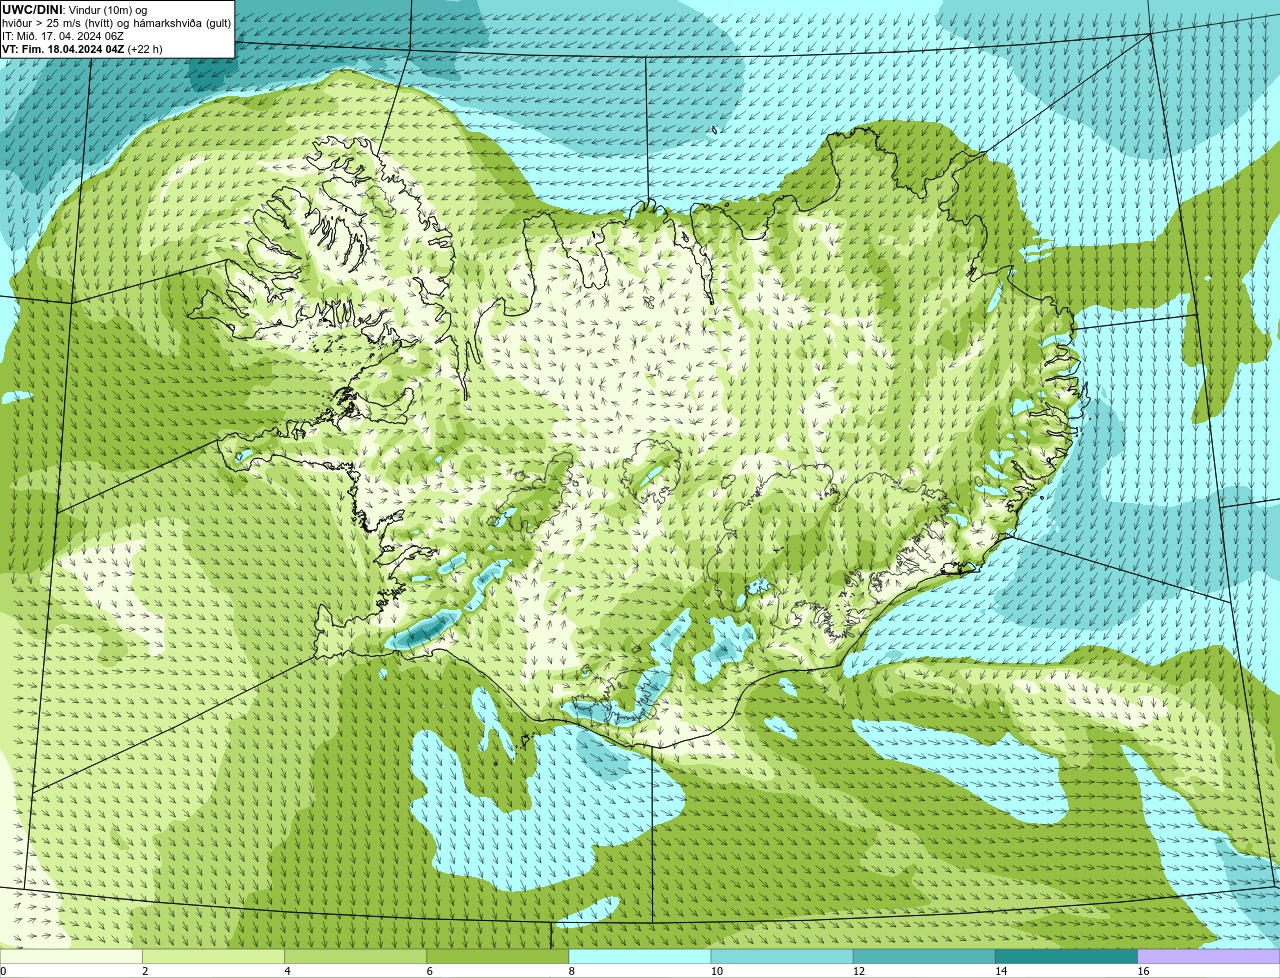The image size is (1280, 978).
Task: Click the pale yellow 0–2 m/s legend segment
Action: click(71, 956)
